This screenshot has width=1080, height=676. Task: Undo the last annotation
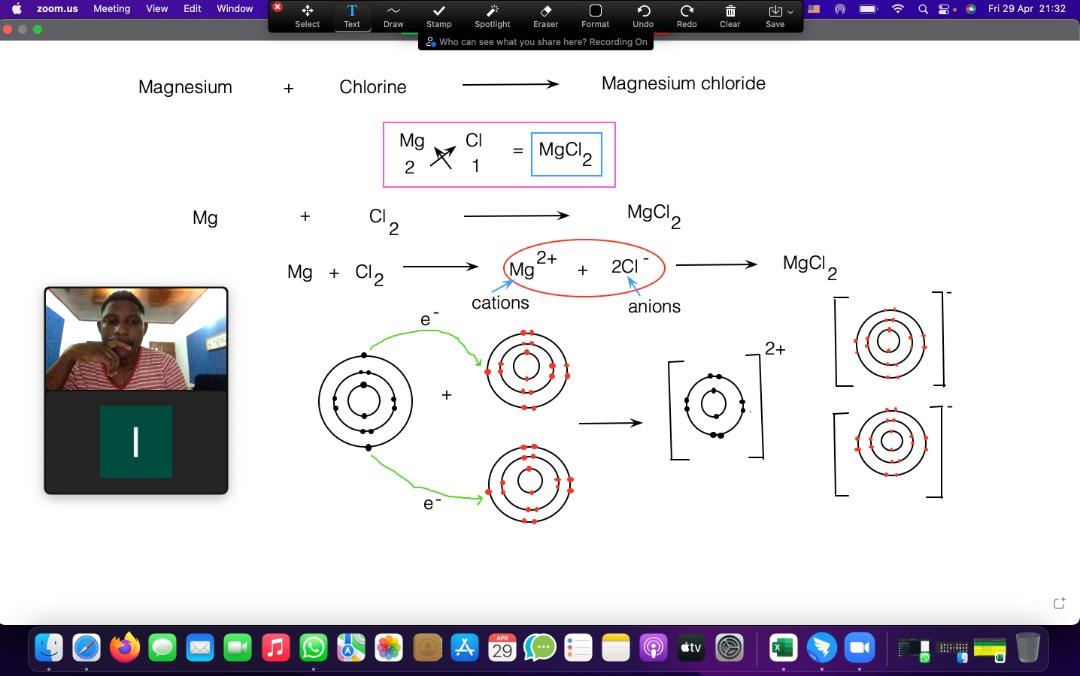coord(643,15)
